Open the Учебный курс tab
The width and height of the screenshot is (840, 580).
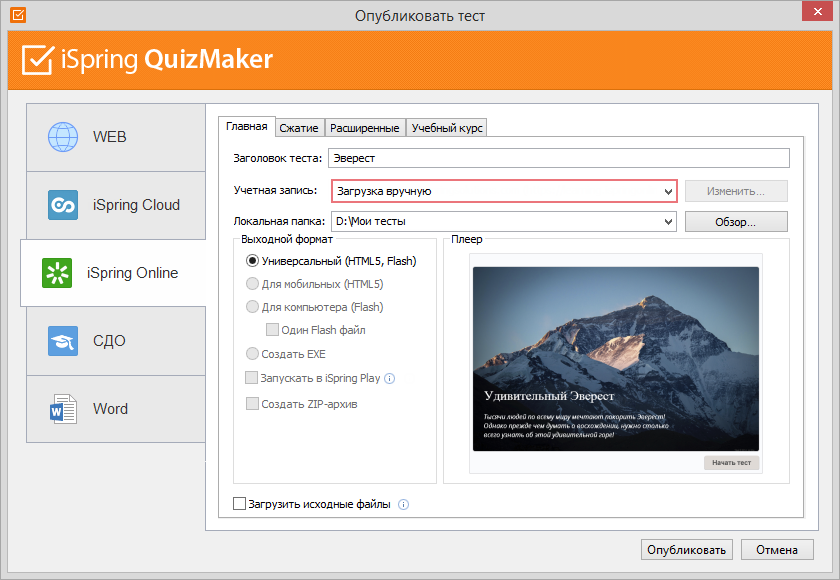point(447,128)
